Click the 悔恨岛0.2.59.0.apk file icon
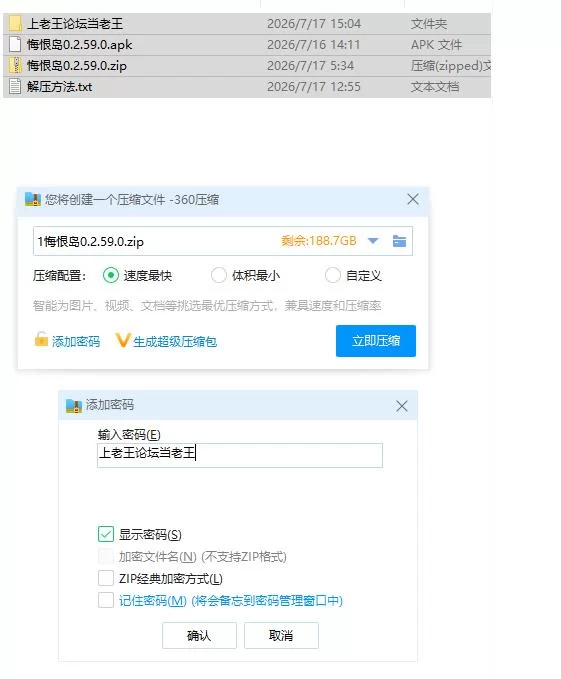561x679 pixels. 15,45
